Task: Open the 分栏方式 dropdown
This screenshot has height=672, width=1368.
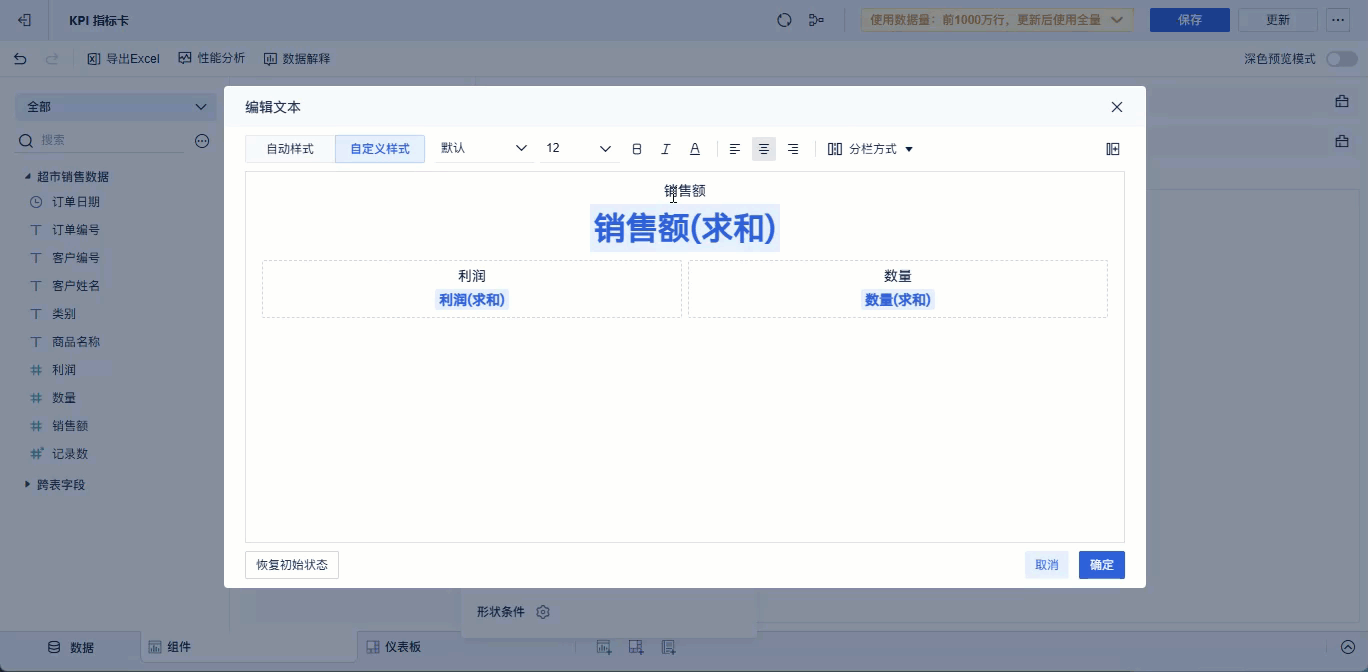Action: (x=871, y=148)
